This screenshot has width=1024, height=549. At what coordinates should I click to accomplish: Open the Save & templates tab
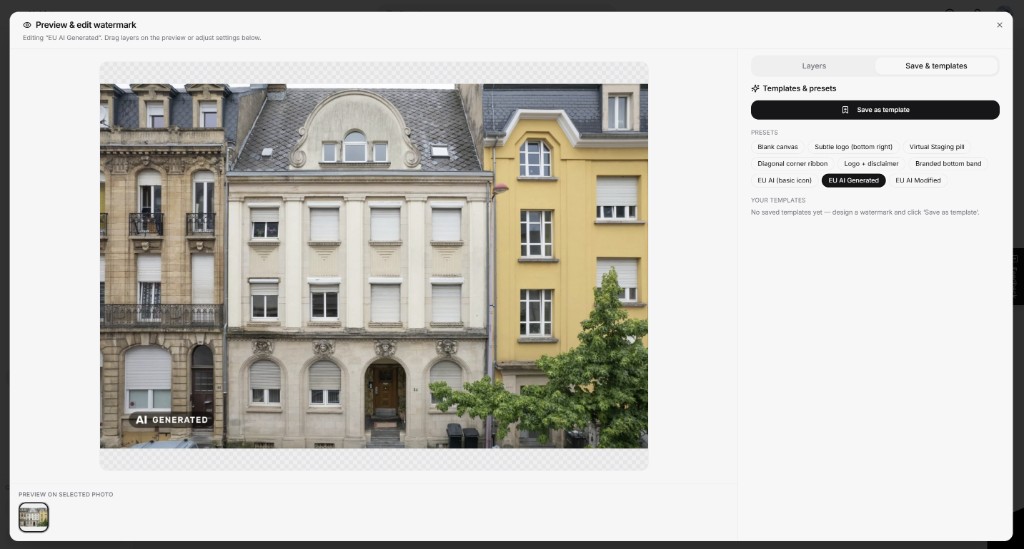pos(936,66)
